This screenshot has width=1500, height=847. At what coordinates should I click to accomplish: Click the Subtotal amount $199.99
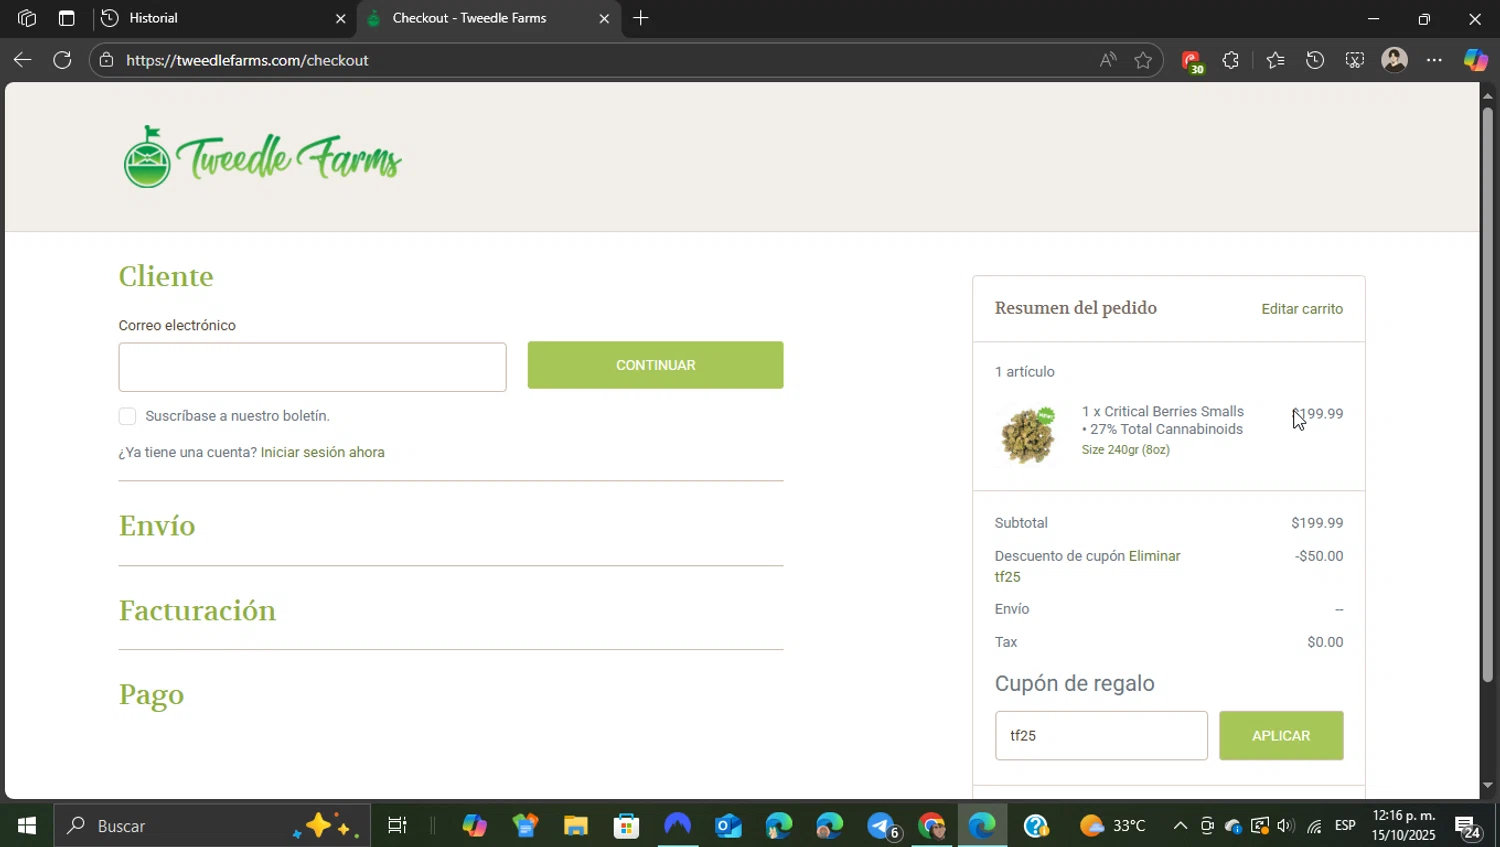click(x=1317, y=523)
